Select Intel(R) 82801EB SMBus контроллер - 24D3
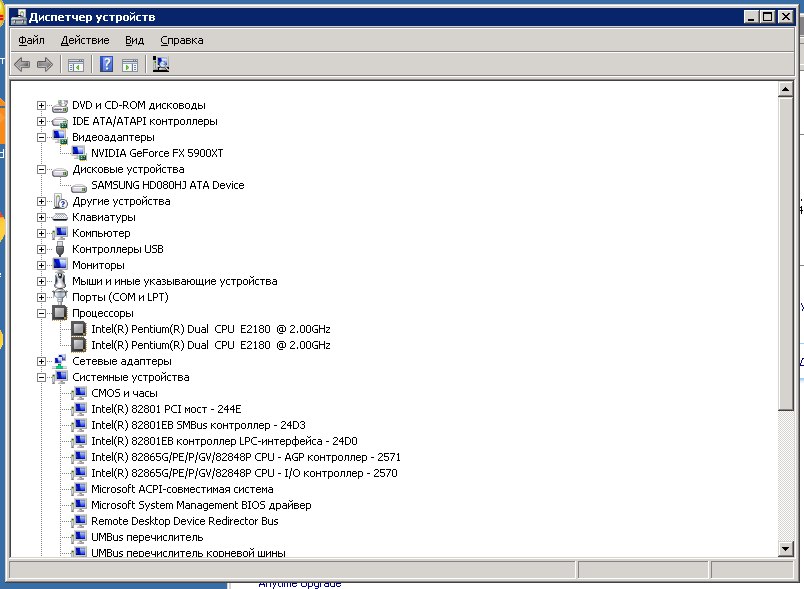Viewport: 804px width, 589px height. (x=198, y=425)
